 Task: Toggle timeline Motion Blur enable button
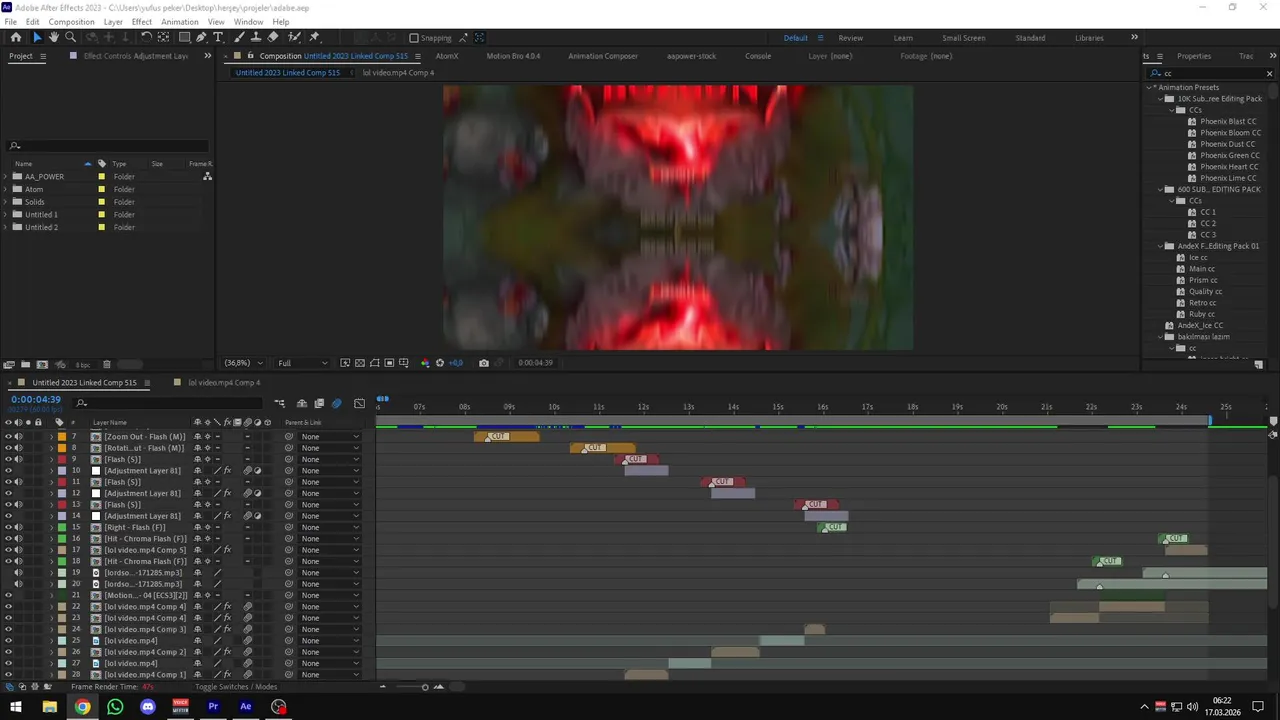pos(336,404)
